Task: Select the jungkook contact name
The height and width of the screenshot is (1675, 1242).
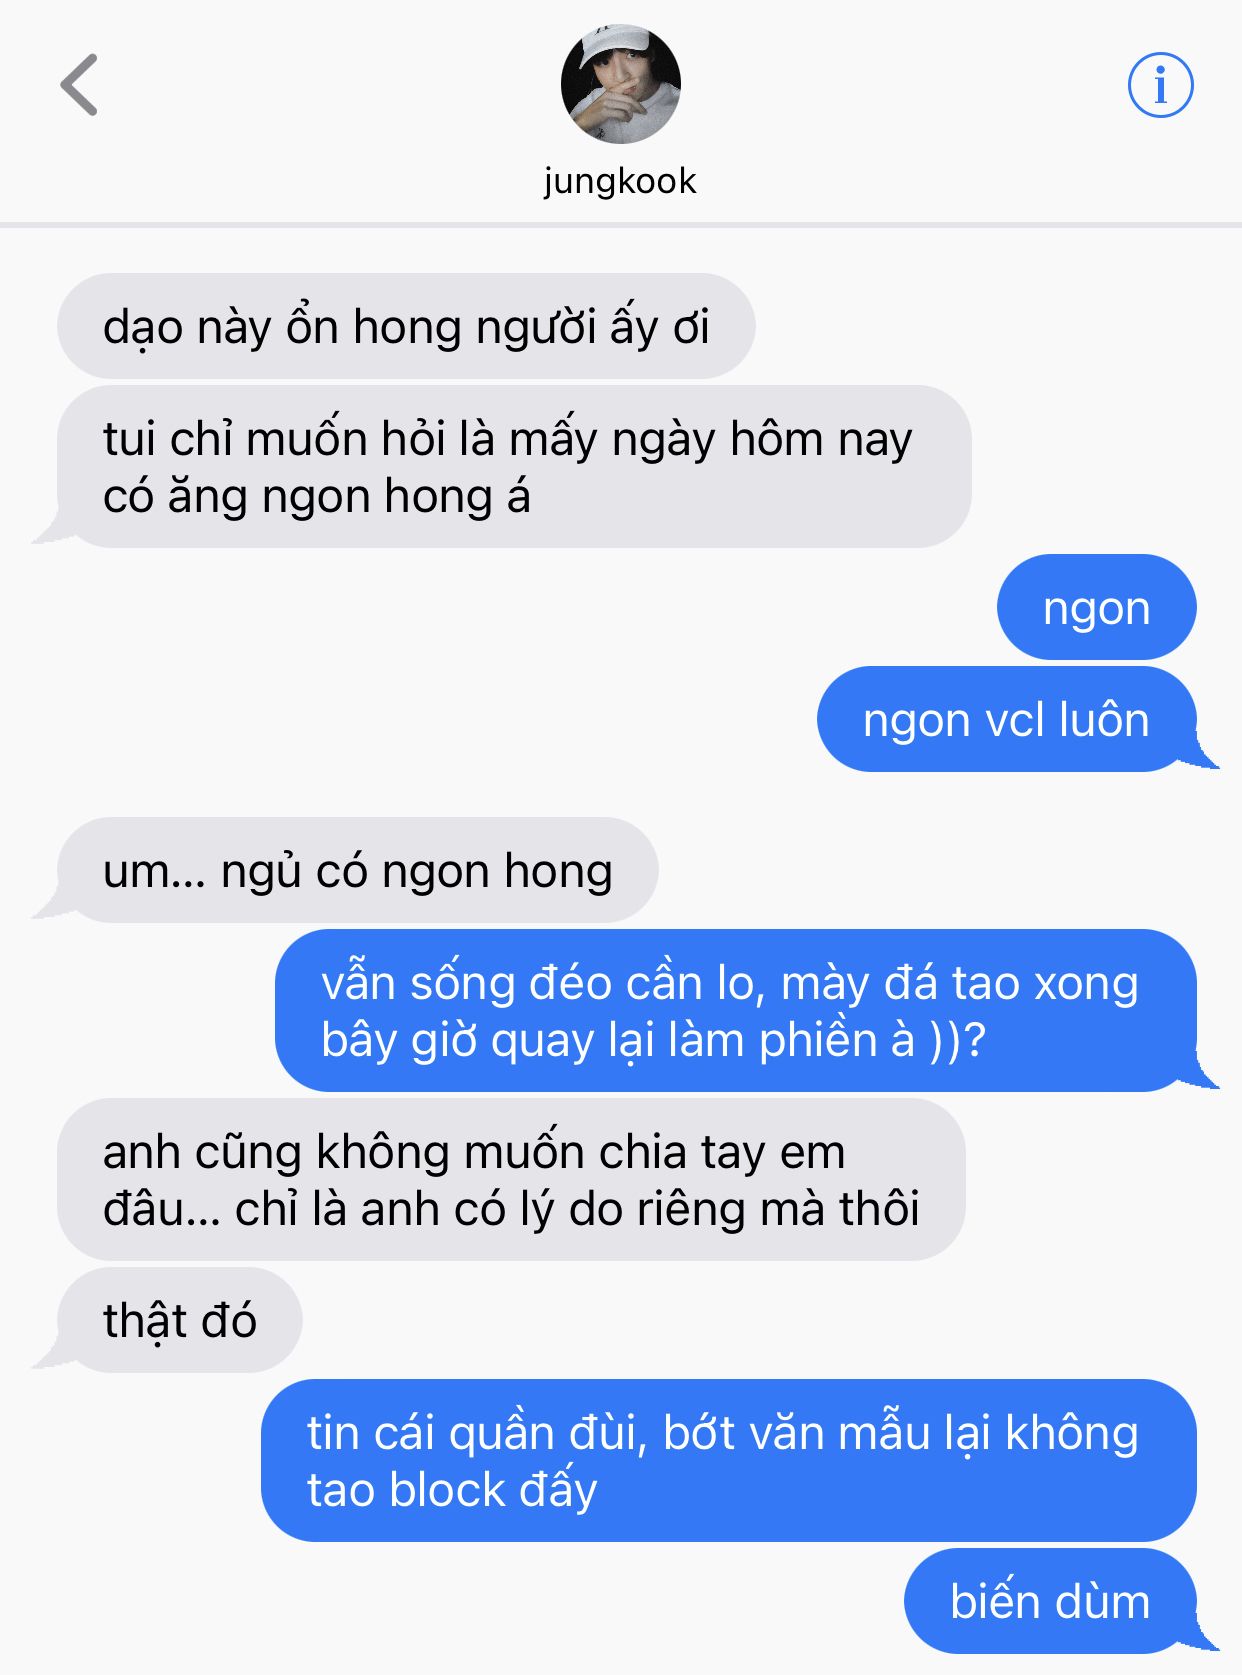Action: (620, 182)
